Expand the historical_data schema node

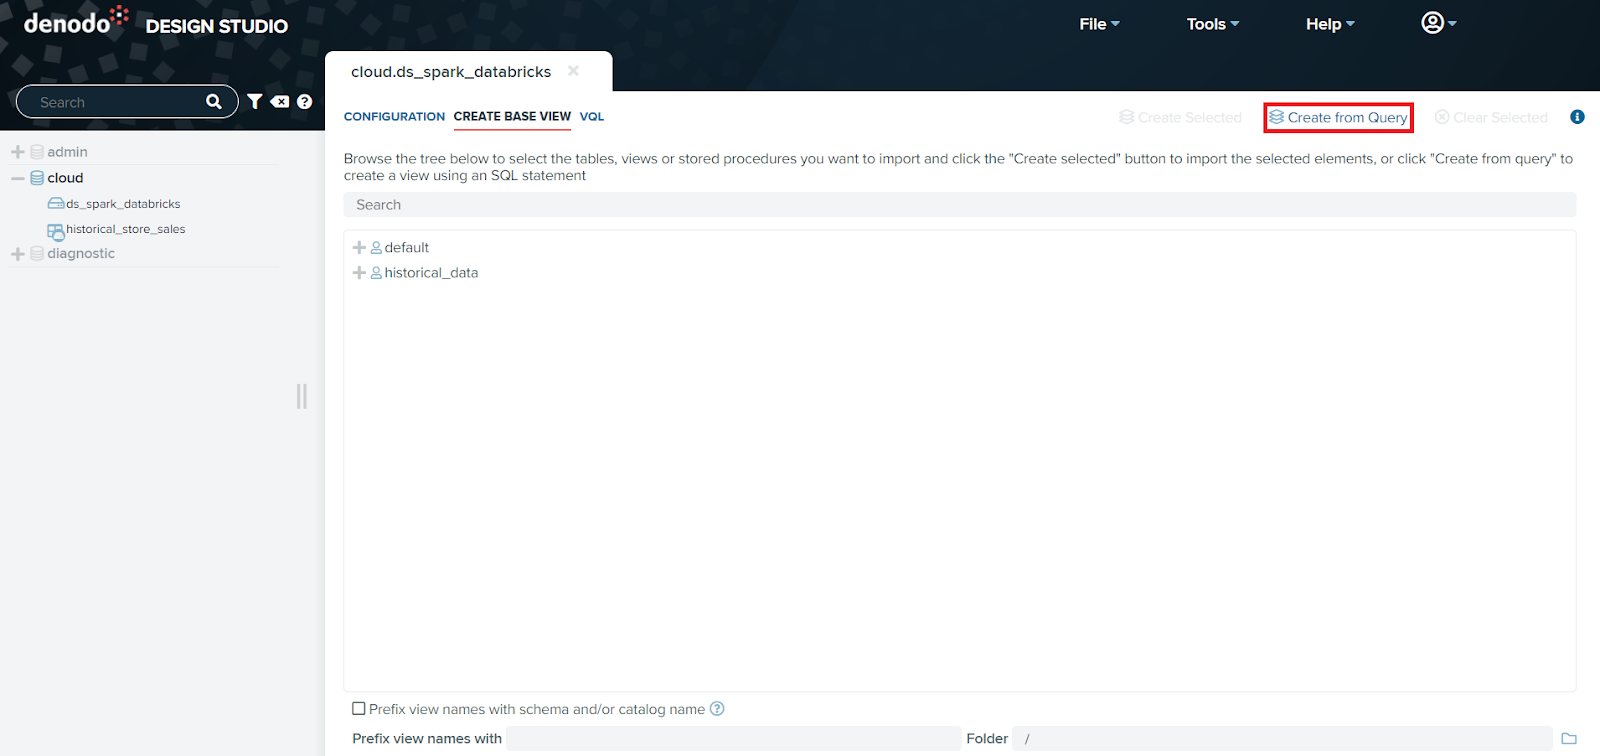(x=359, y=272)
